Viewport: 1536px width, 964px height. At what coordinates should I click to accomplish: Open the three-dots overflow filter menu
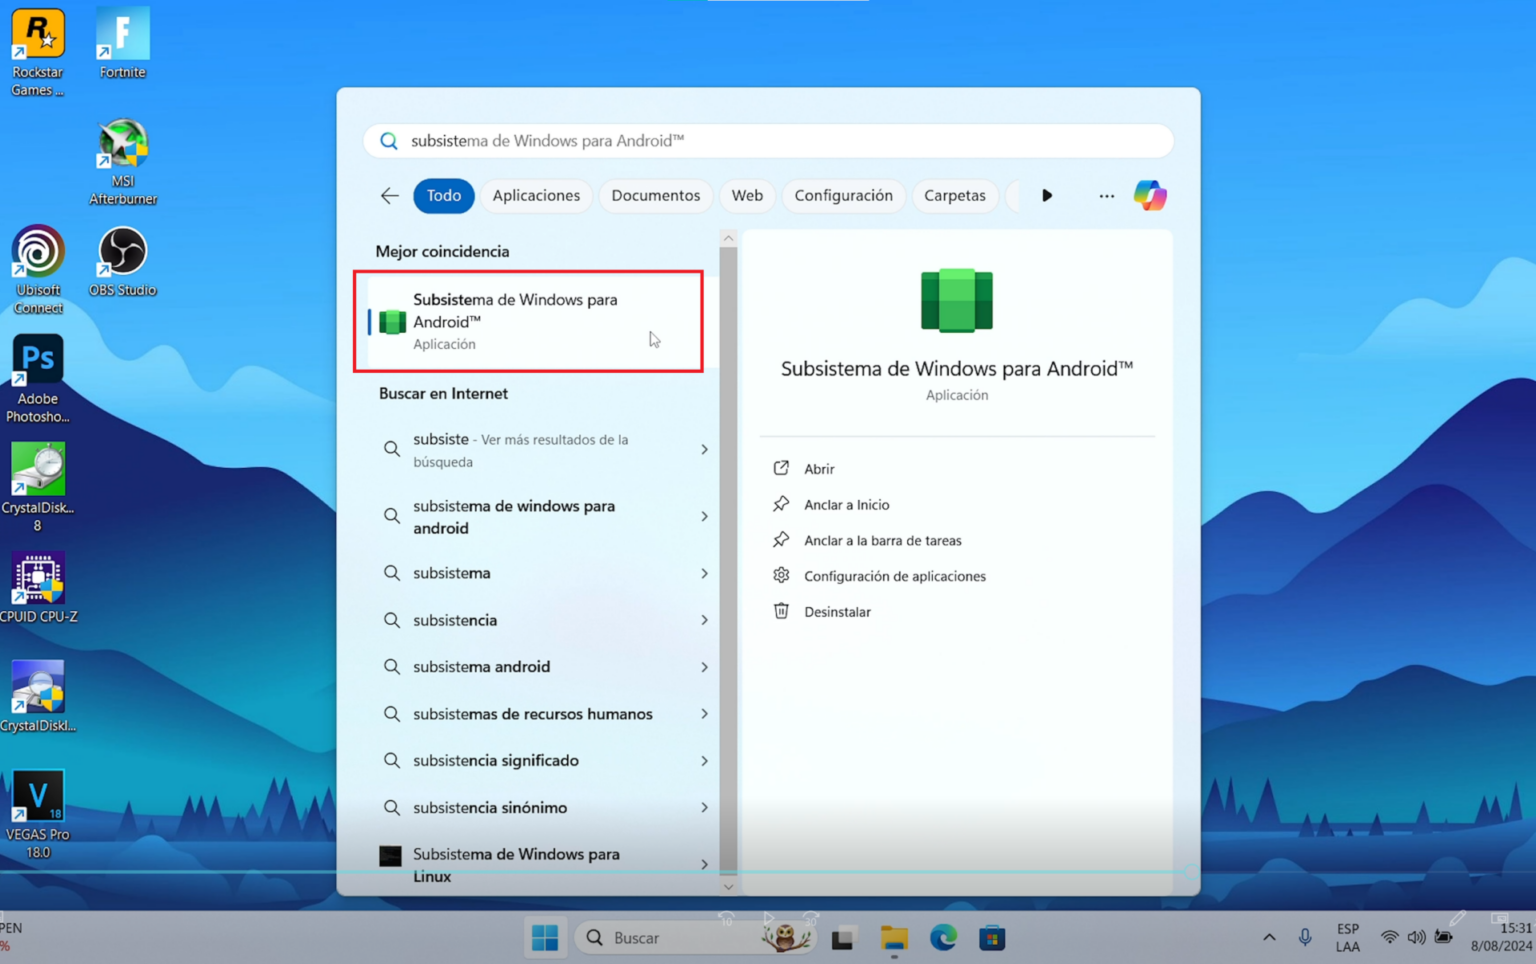[1106, 196]
